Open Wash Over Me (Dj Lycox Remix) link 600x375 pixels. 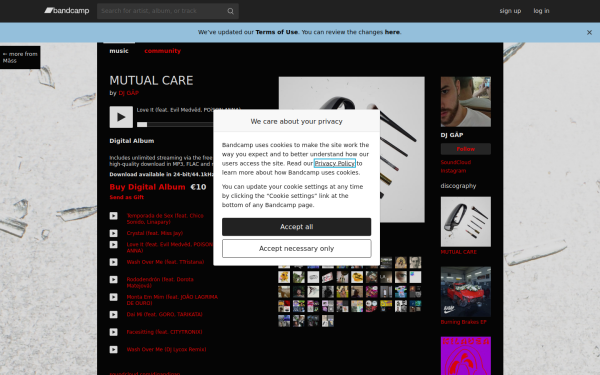tap(166, 349)
